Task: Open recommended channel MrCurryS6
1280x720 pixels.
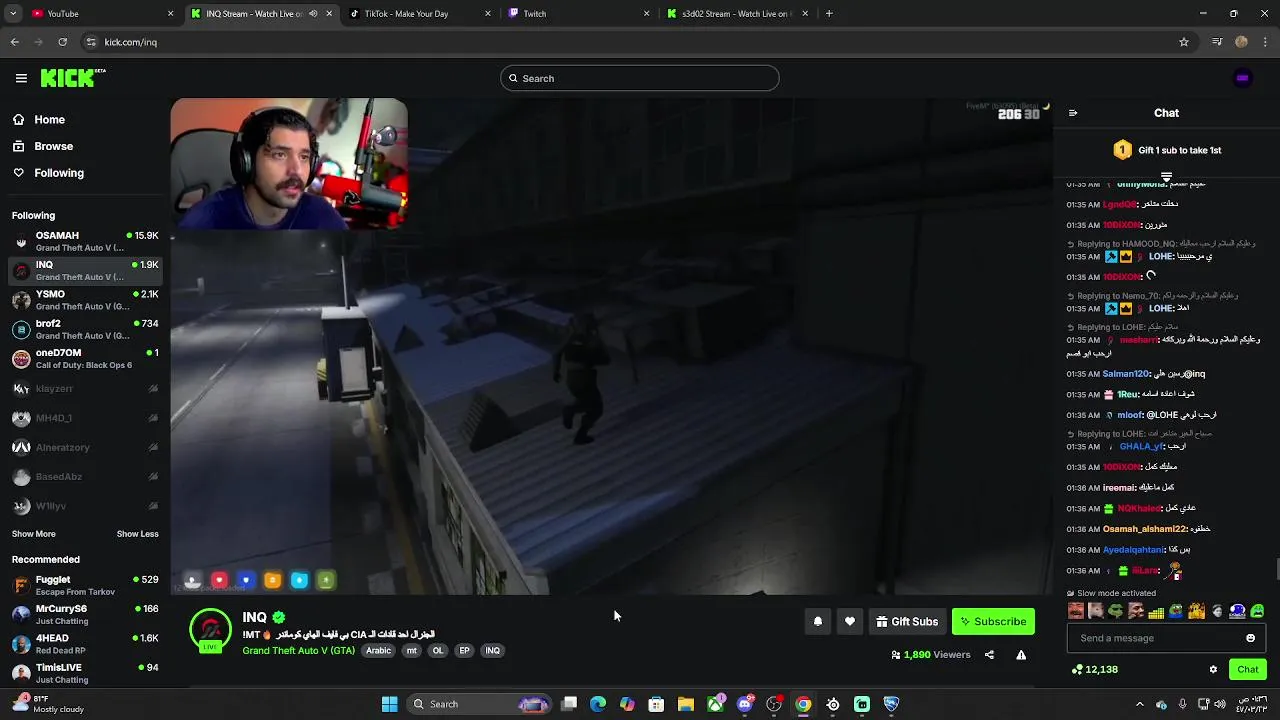Action: pyautogui.click(x=85, y=614)
